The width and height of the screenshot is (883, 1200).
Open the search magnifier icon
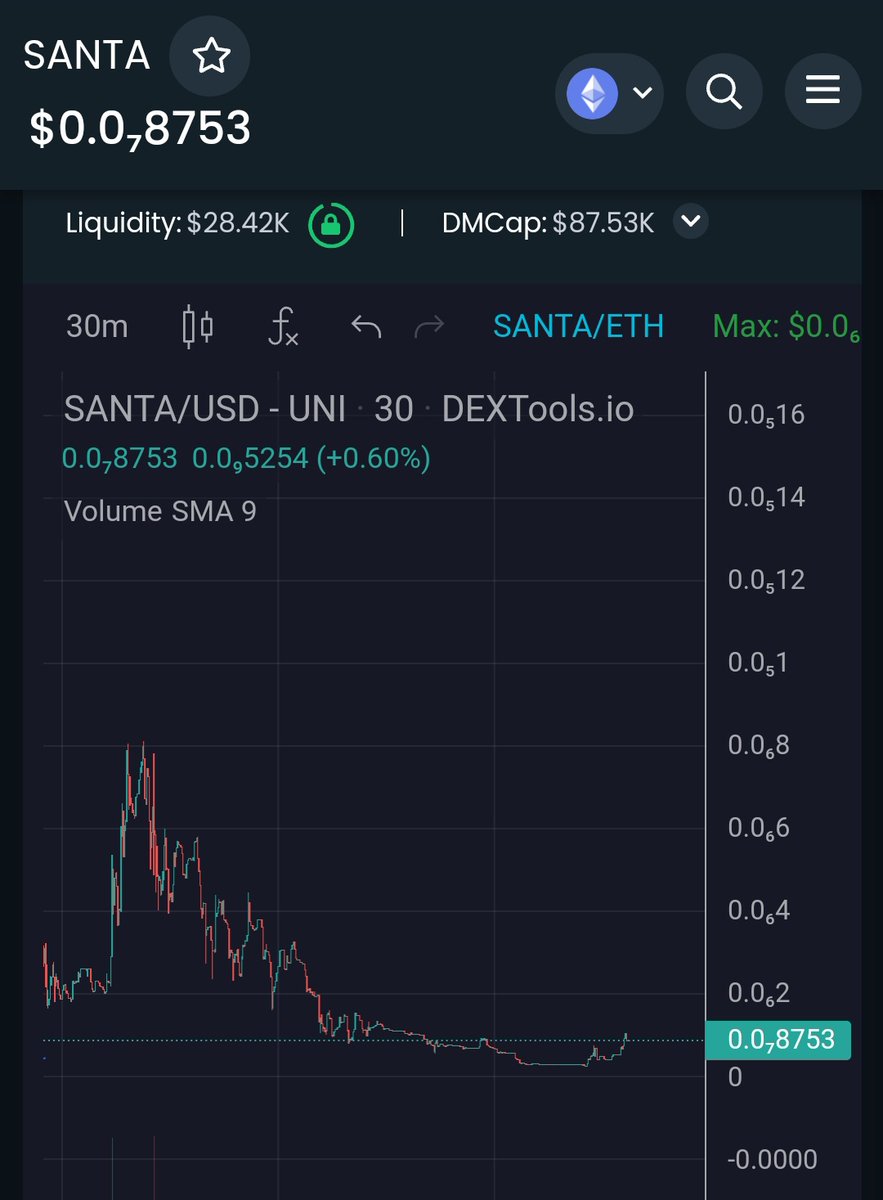[724, 92]
